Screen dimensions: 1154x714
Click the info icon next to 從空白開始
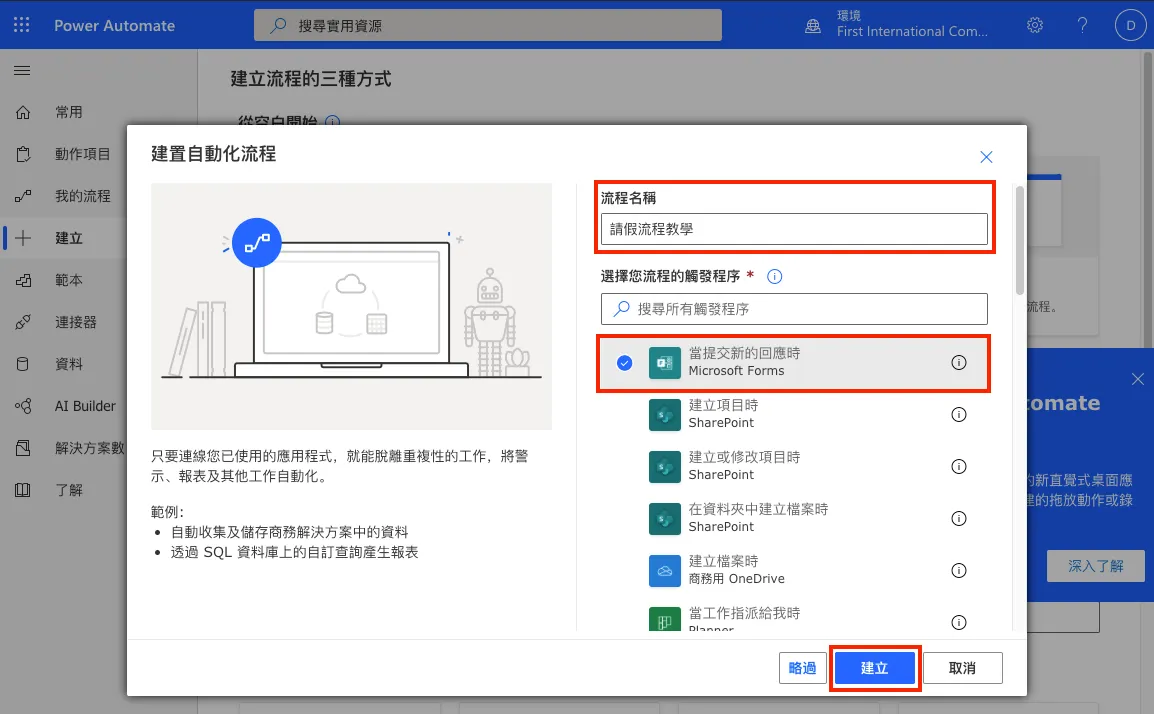coord(333,121)
